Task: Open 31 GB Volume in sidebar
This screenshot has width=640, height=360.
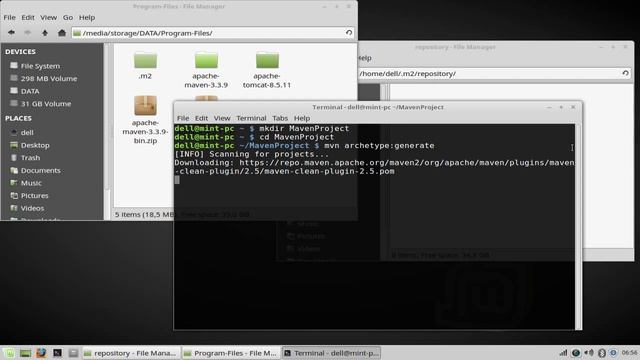Action: [41, 104]
